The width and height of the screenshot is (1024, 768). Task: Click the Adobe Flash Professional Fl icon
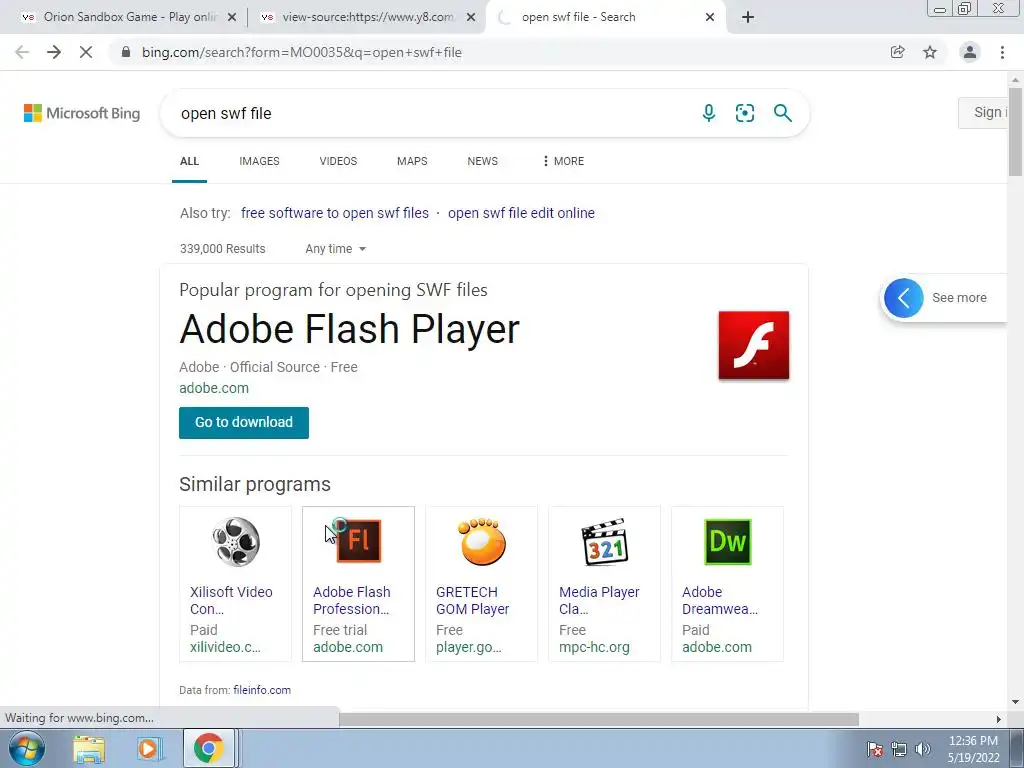pyautogui.click(x=359, y=541)
